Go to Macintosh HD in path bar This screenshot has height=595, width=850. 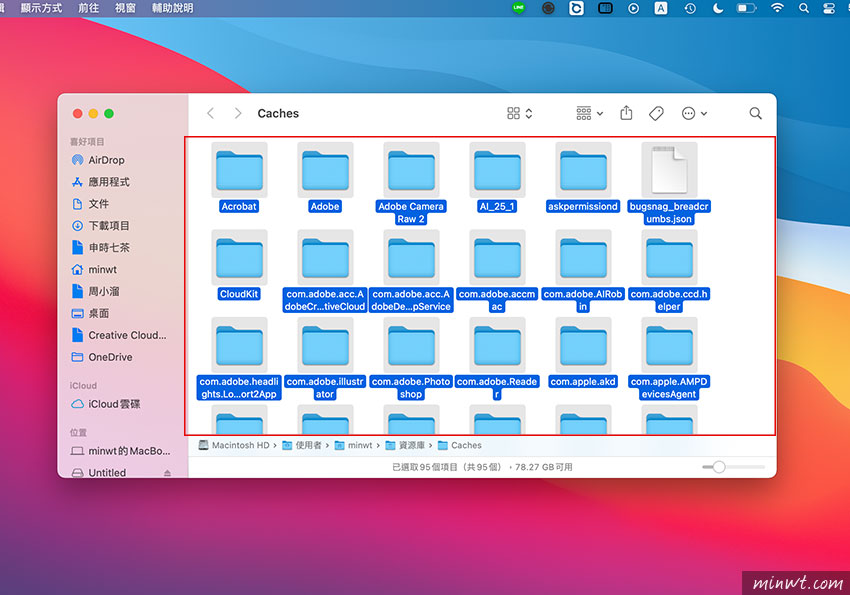coord(234,445)
